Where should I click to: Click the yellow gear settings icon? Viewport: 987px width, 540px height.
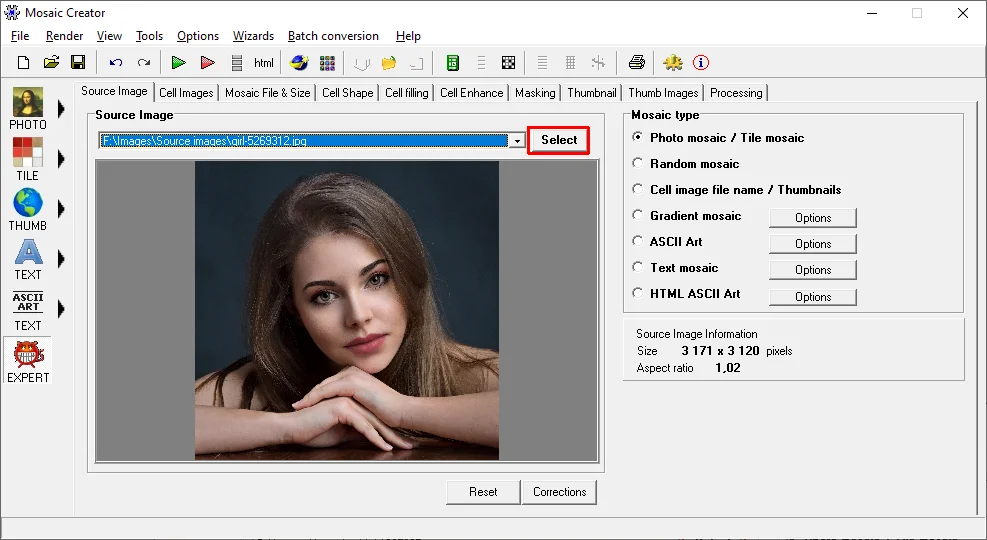click(672, 62)
